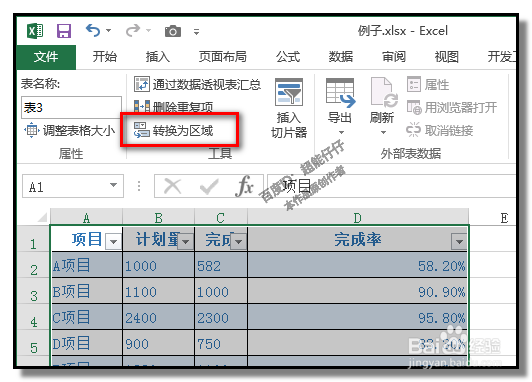Select column C header

(x=221, y=218)
